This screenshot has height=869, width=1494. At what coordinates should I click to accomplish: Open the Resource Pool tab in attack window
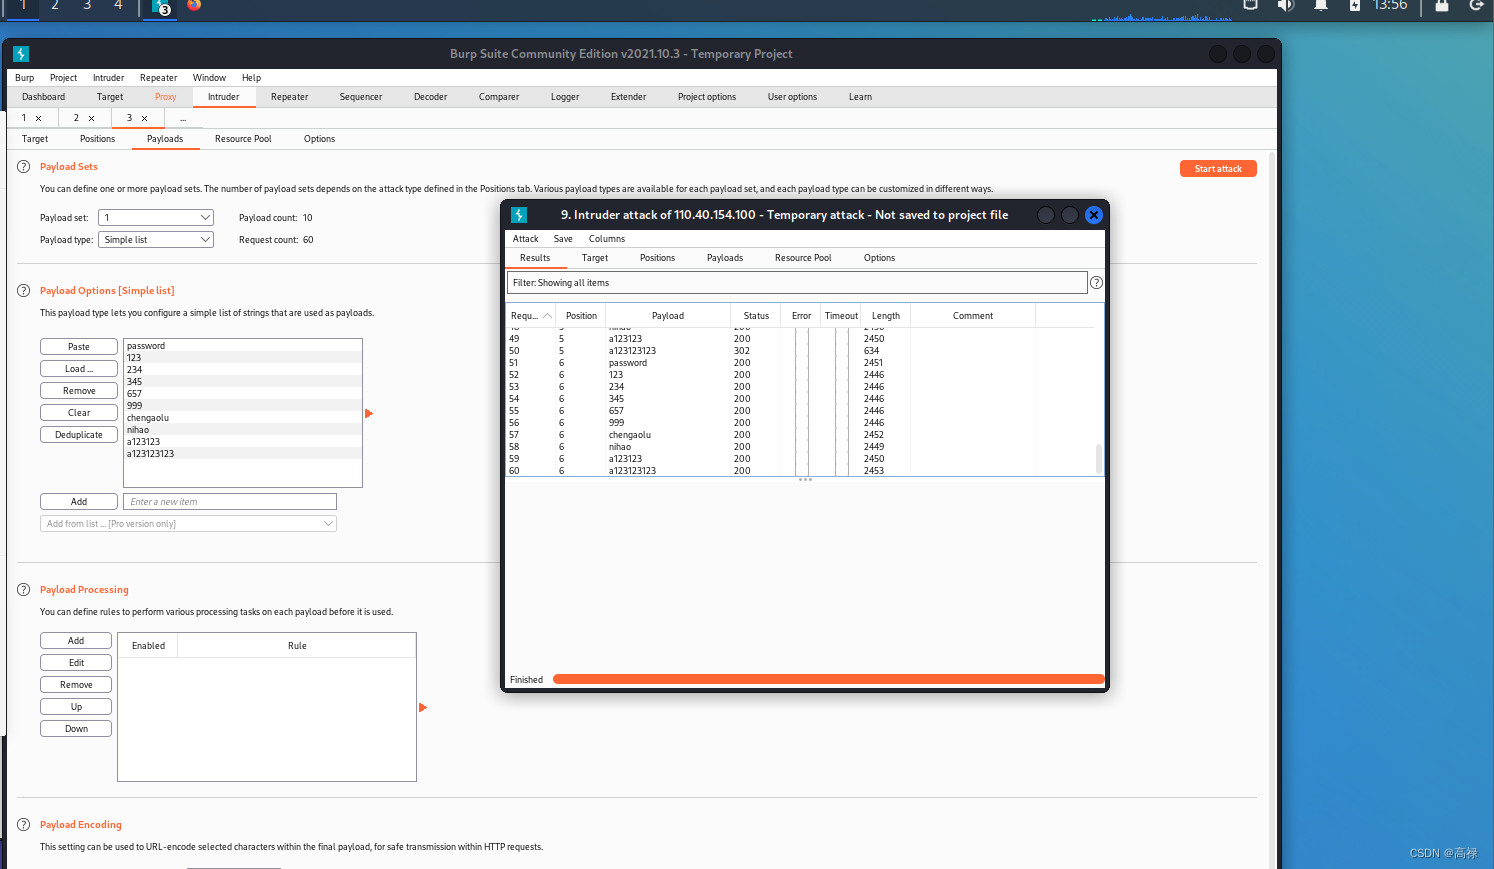(803, 258)
